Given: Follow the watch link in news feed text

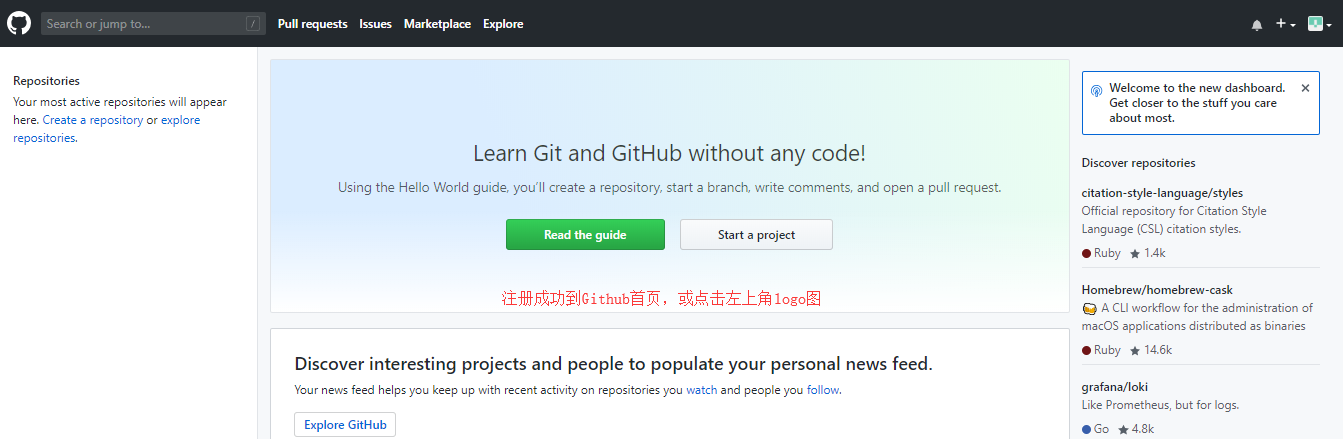Looking at the screenshot, I should click(701, 390).
